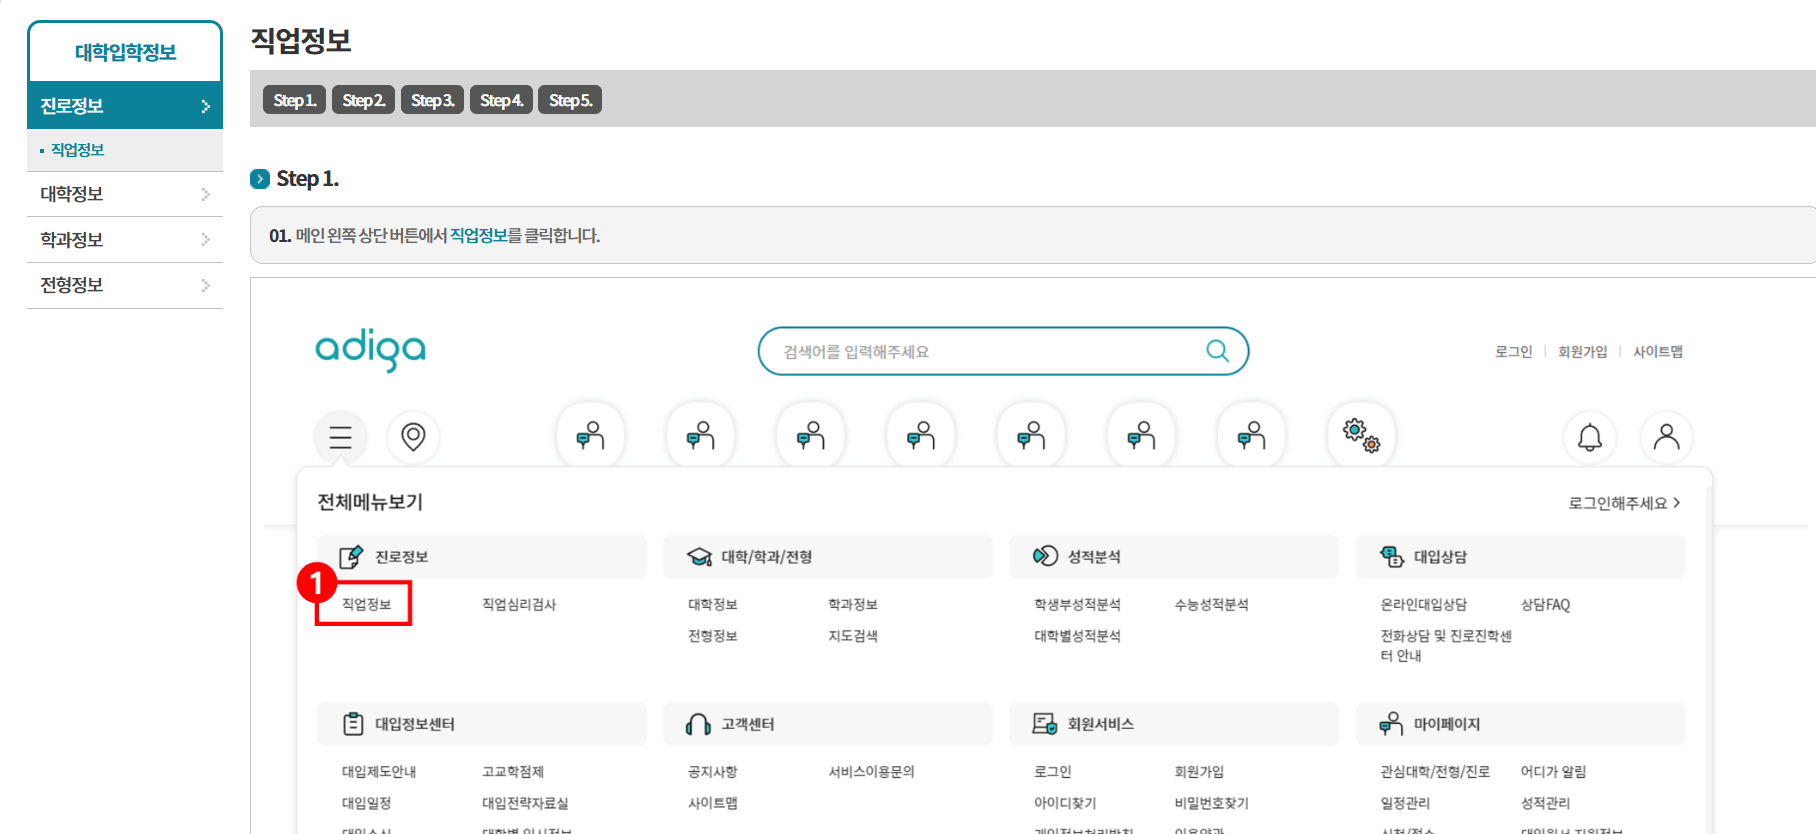The height and width of the screenshot is (834, 1816).
Task: Click 사이트맵 link in top-right header
Action: (x=1658, y=352)
